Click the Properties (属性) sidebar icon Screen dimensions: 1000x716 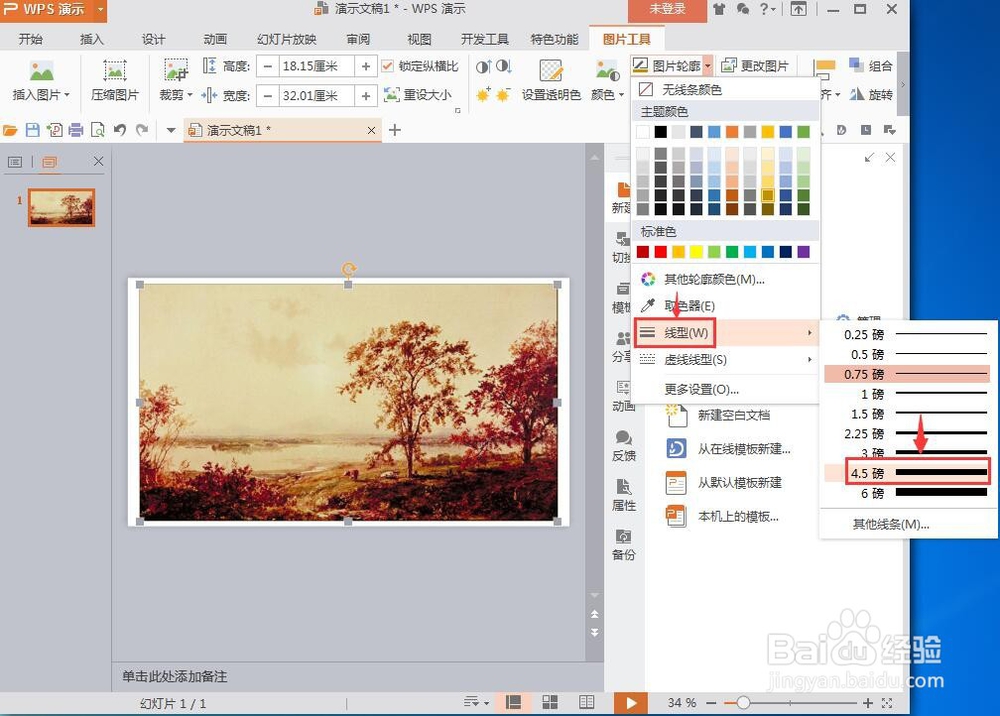click(x=623, y=486)
